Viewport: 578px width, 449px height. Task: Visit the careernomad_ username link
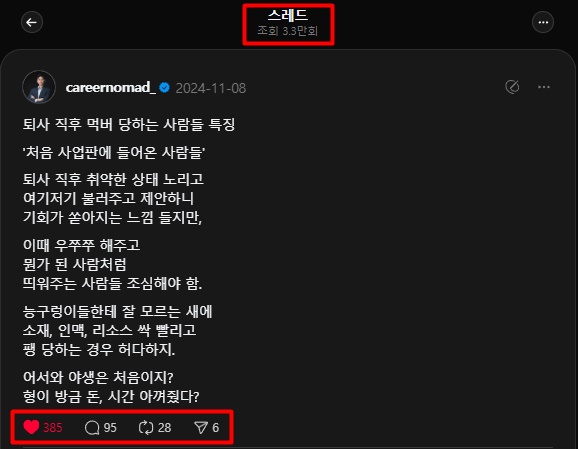click(x=111, y=87)
